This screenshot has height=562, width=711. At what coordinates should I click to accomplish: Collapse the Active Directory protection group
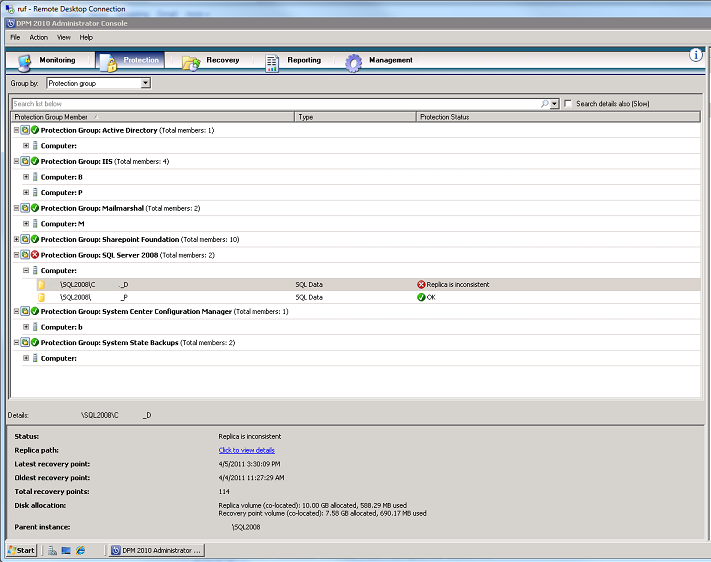click(x=16, y=130)
